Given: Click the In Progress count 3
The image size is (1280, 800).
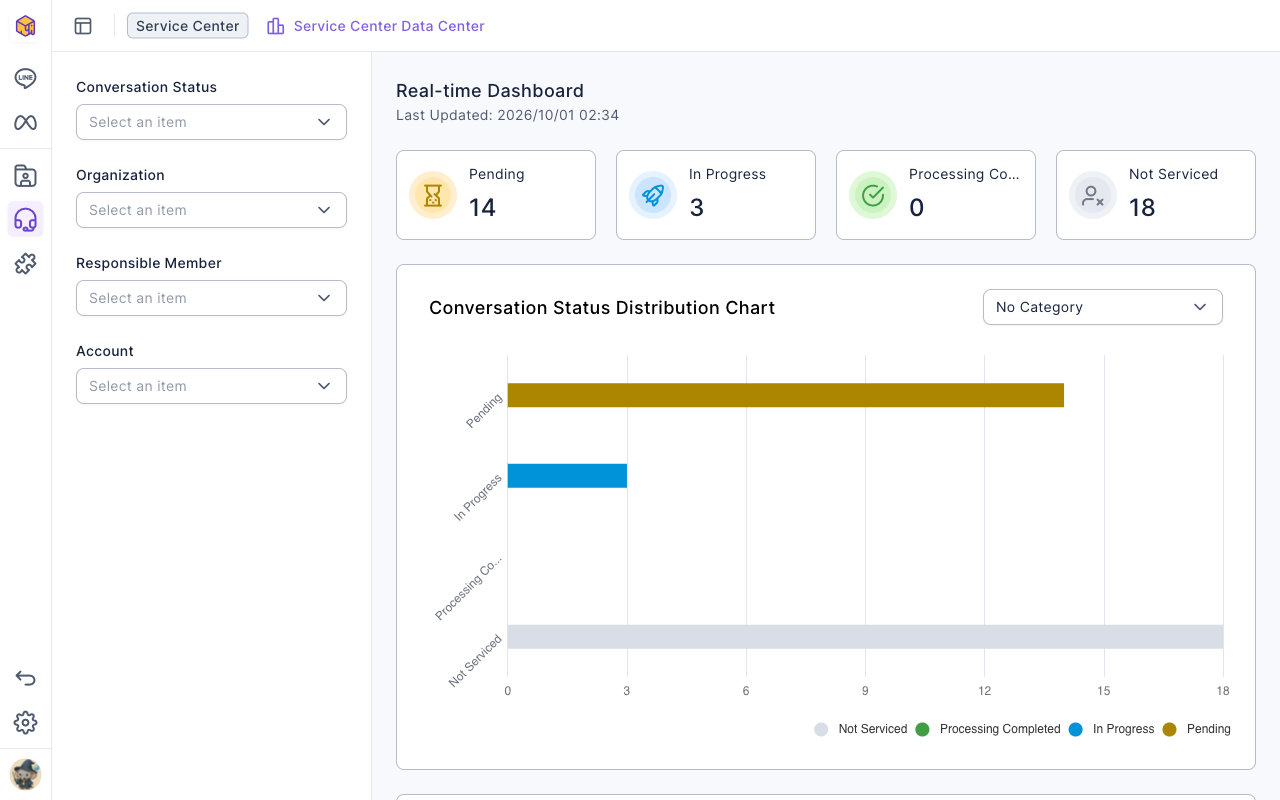Looking at the screenshot, I should [x=697, y=207].
